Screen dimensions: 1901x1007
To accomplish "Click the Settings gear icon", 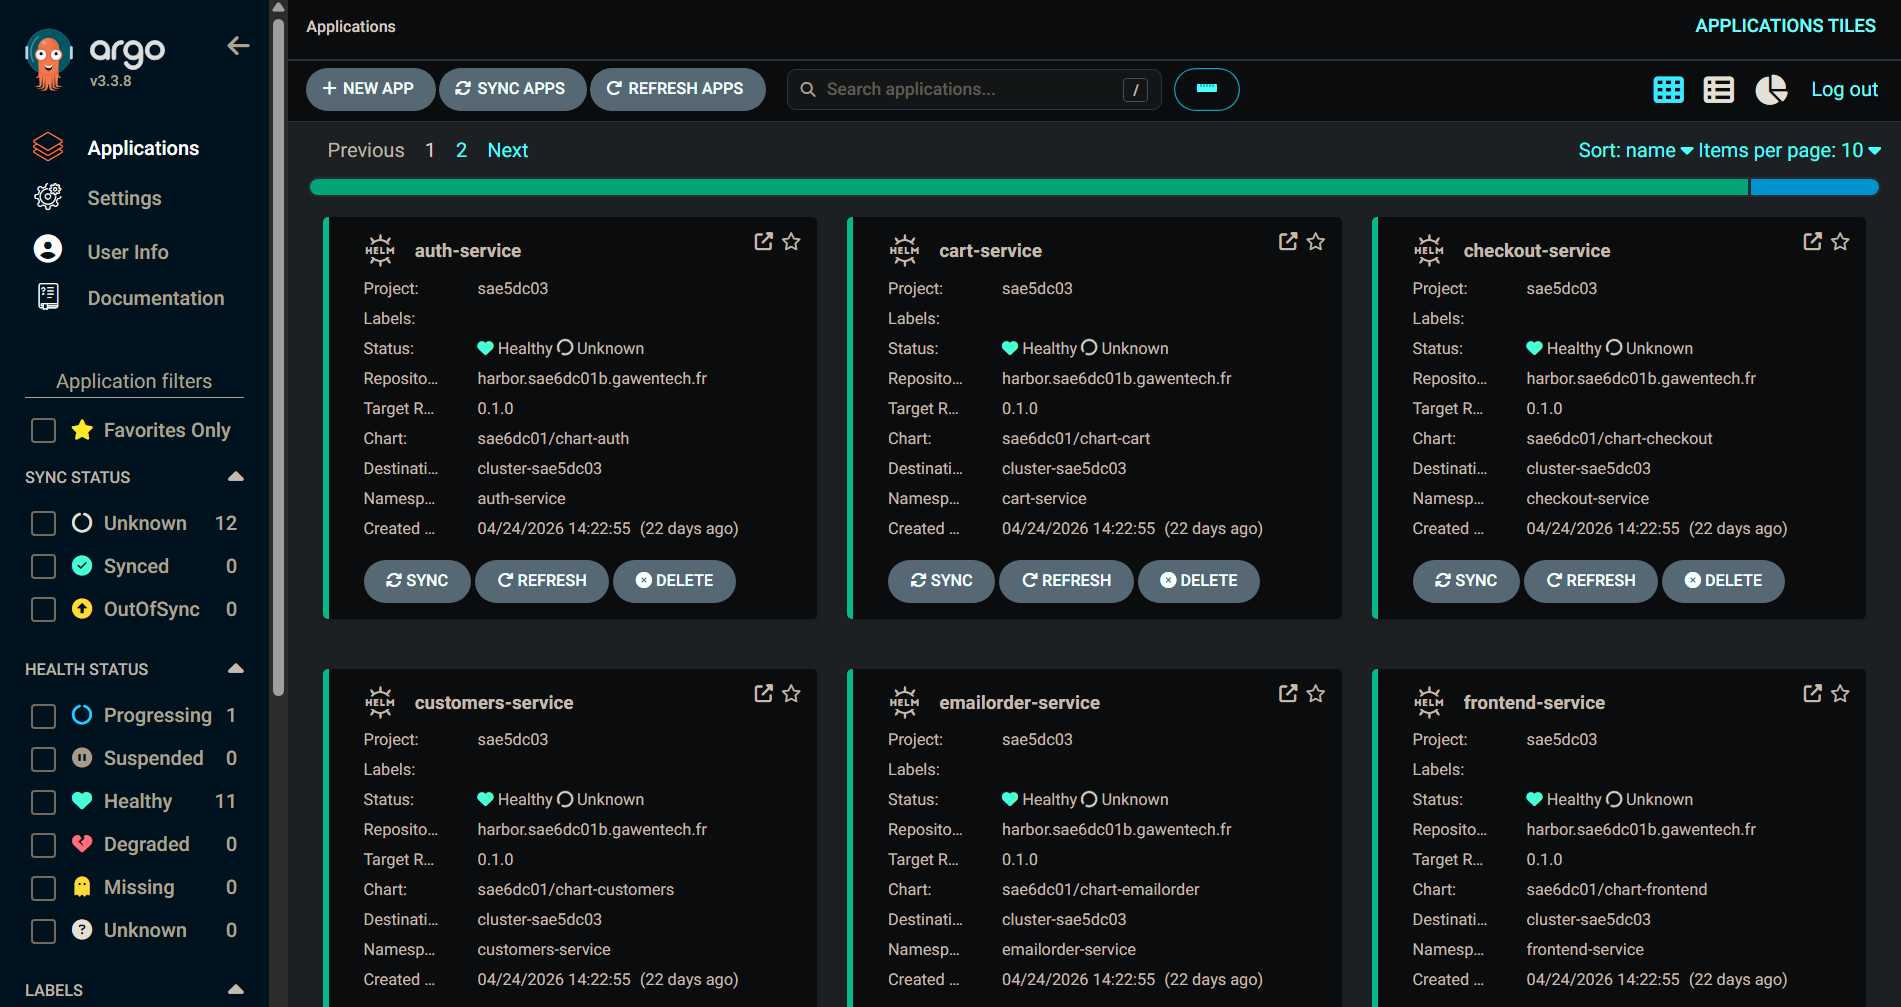I will 48,197.
